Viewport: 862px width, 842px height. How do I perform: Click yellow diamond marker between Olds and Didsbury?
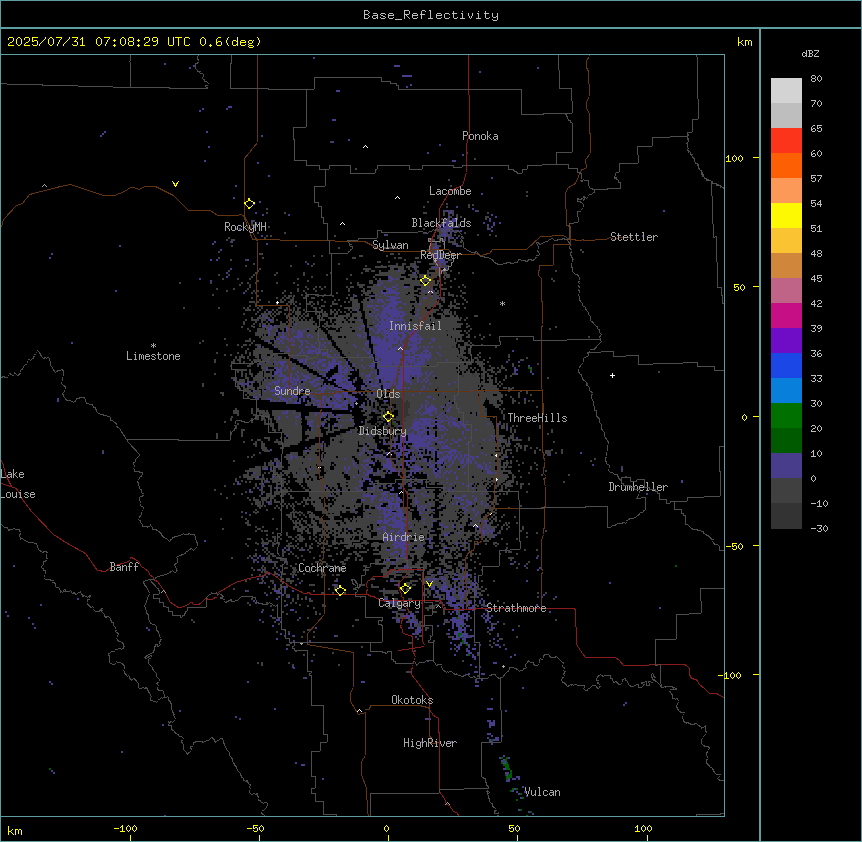(x=388, y=417)
